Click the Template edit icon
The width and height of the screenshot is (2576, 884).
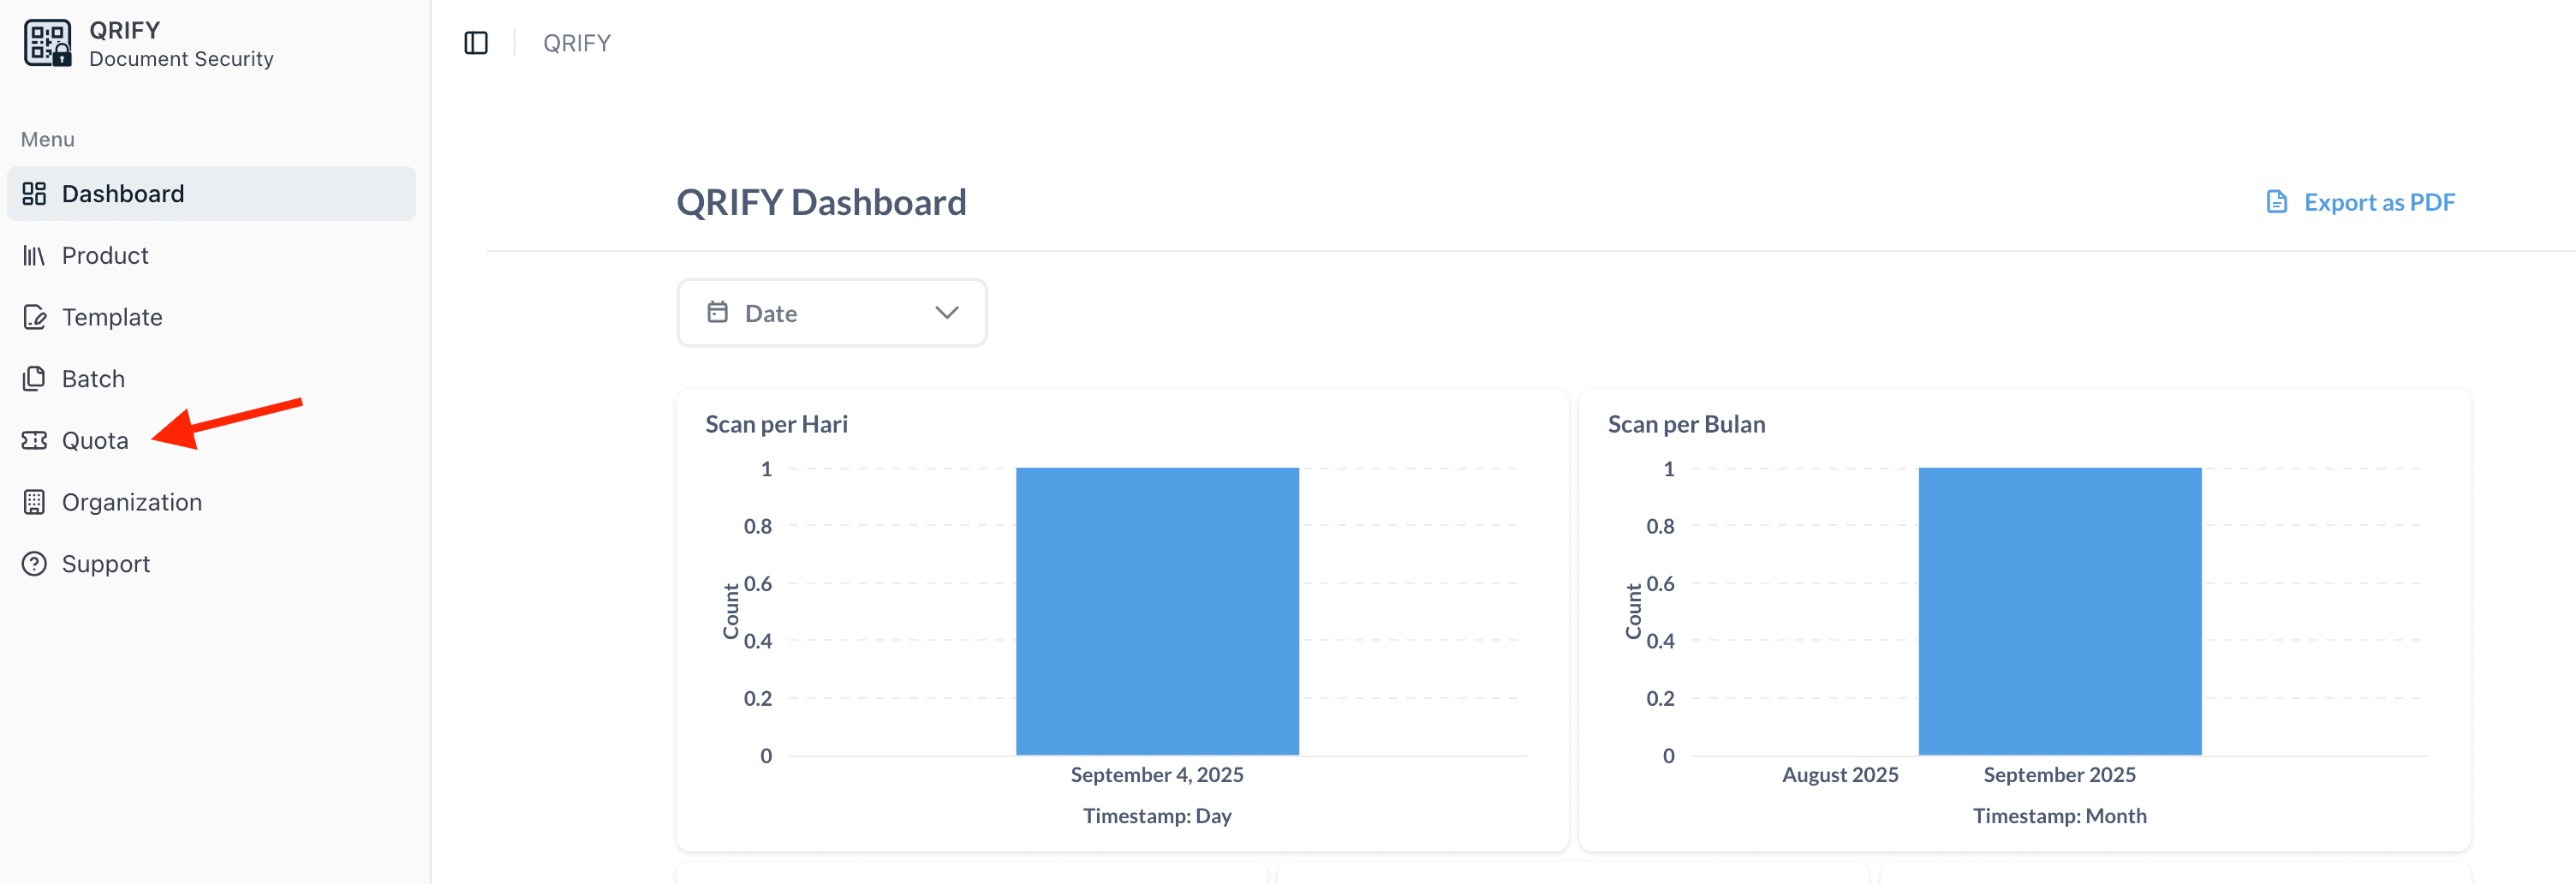point(34,317)
